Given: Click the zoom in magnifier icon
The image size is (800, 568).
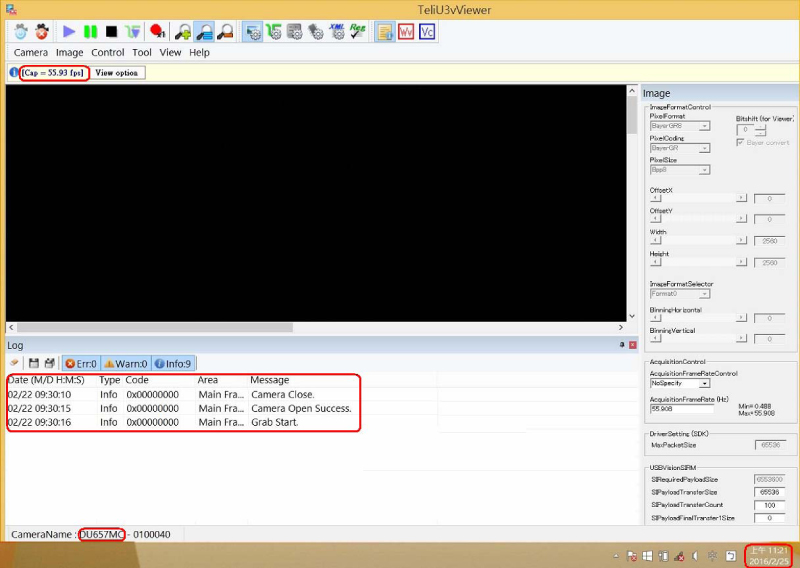Looking at the screenshot, I should tap(183, 32).
